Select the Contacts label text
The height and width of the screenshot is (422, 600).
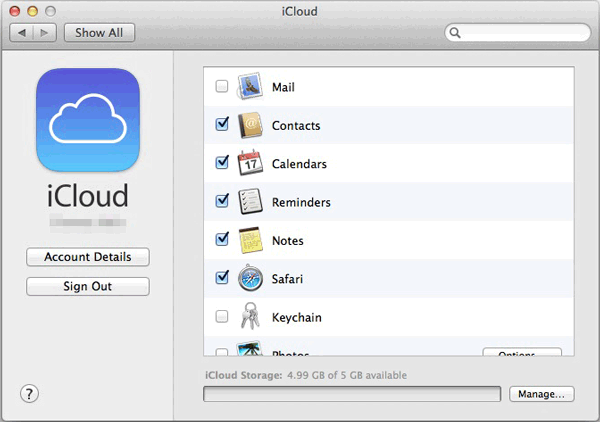click(x=296, y=125)
